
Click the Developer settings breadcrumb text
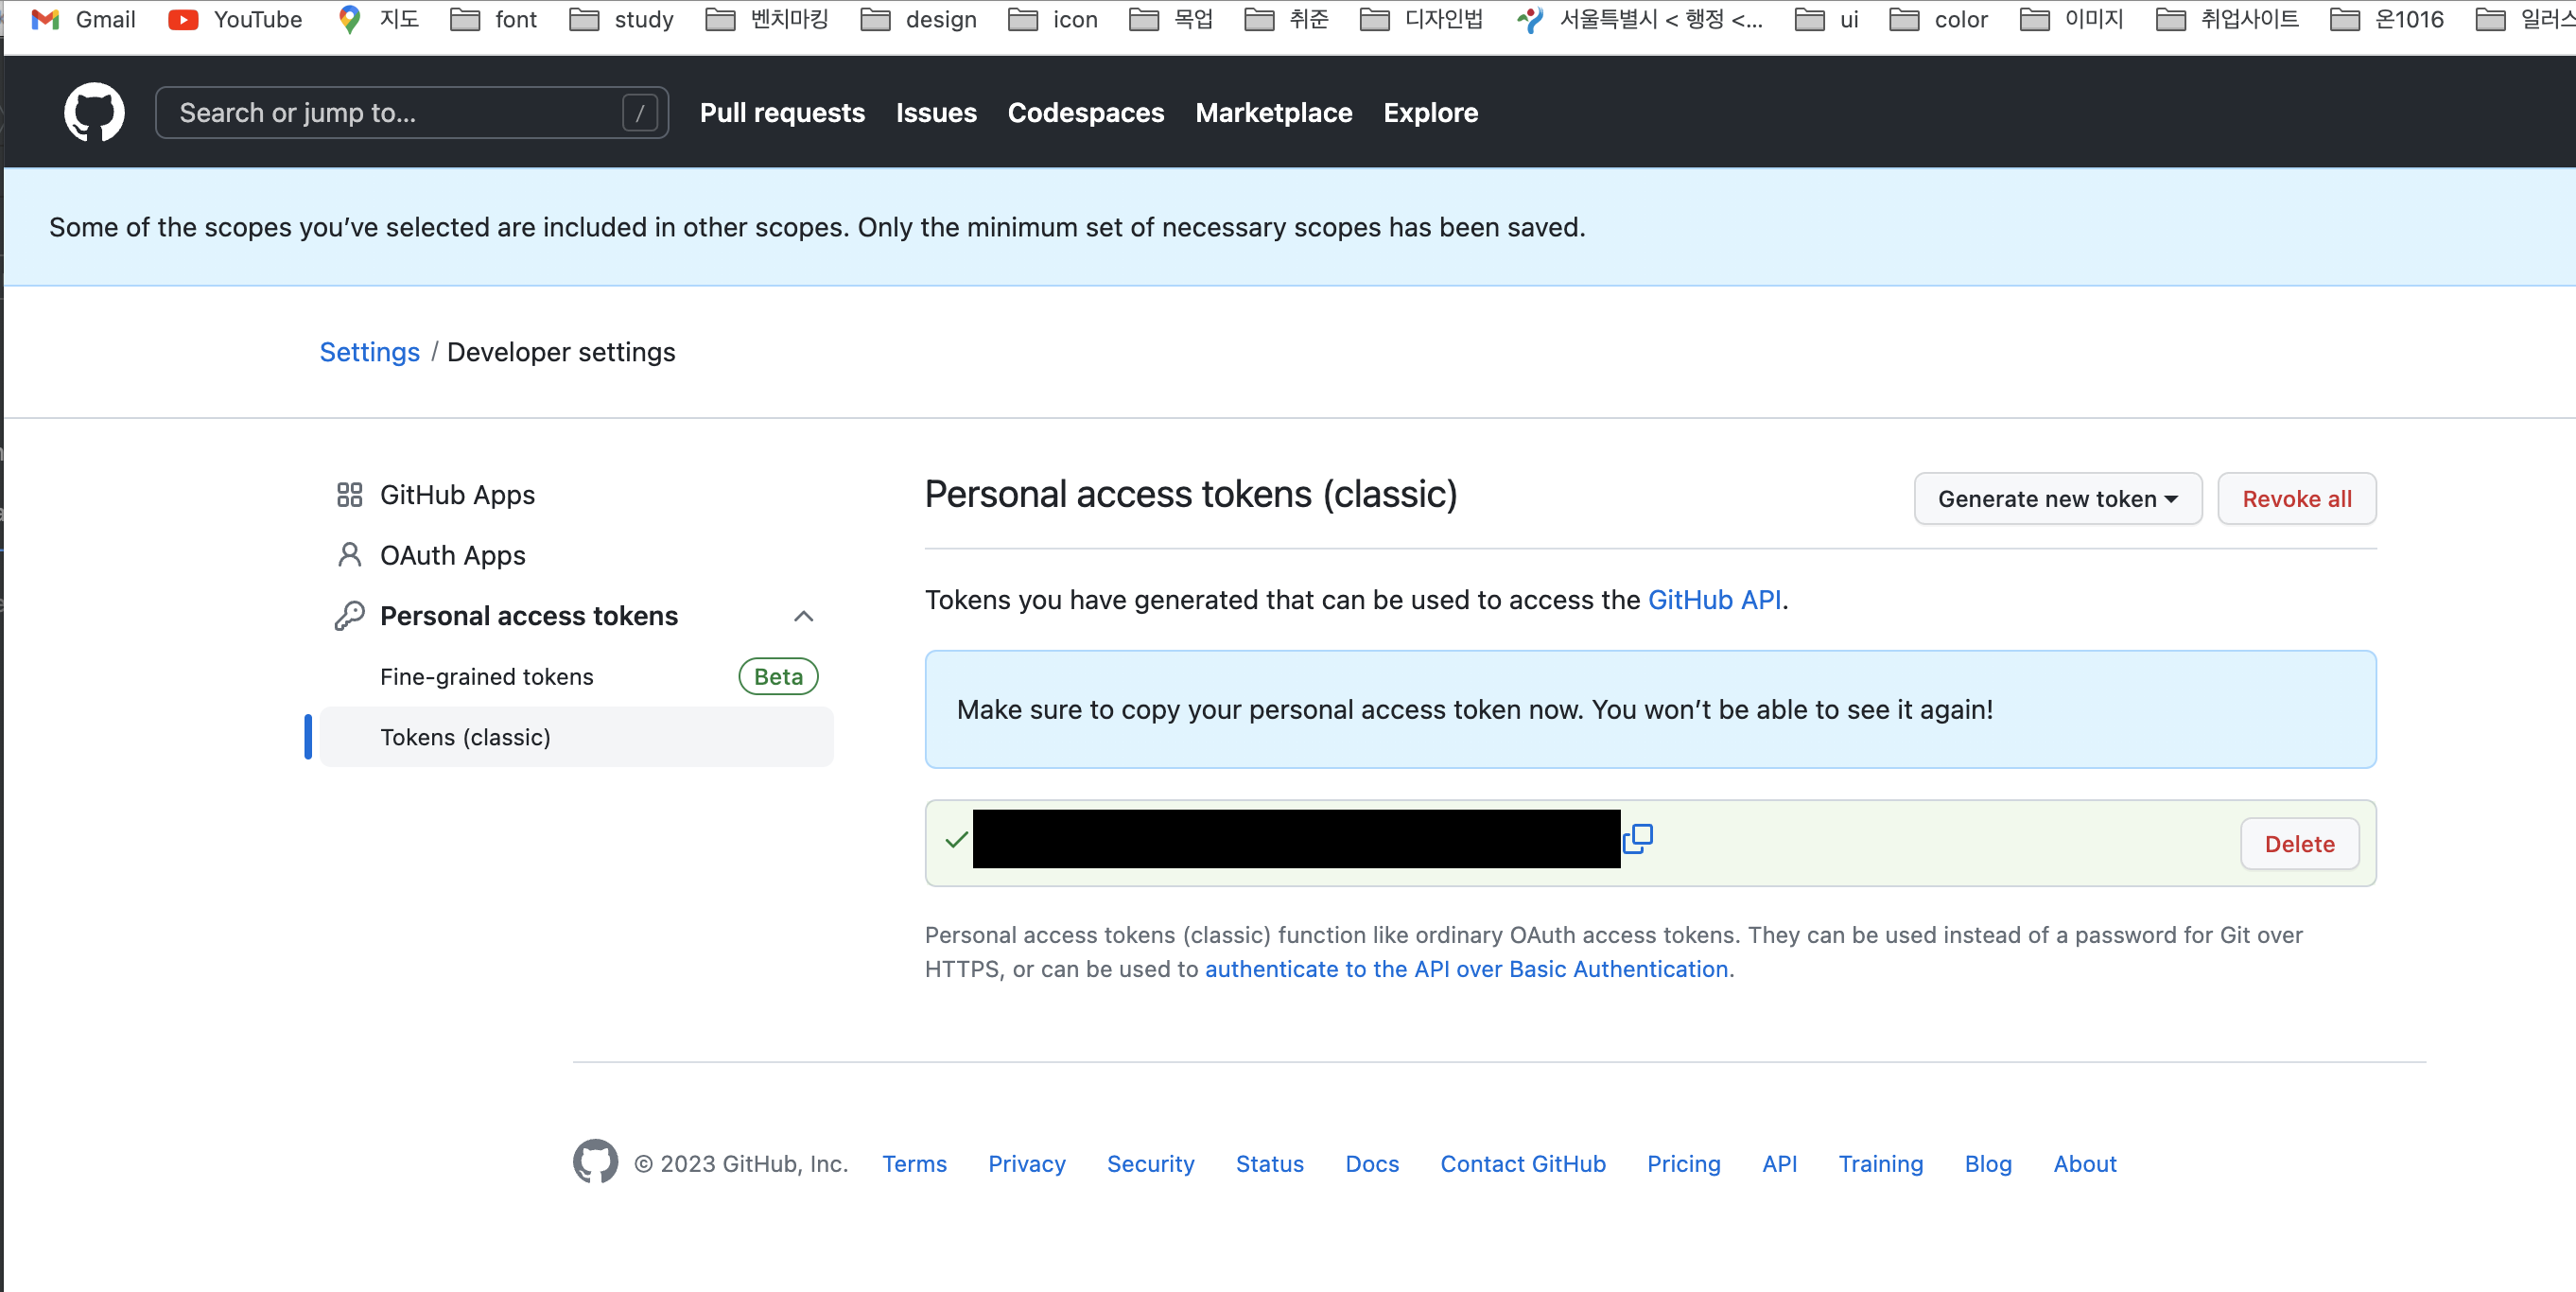(x=561, y=352)
